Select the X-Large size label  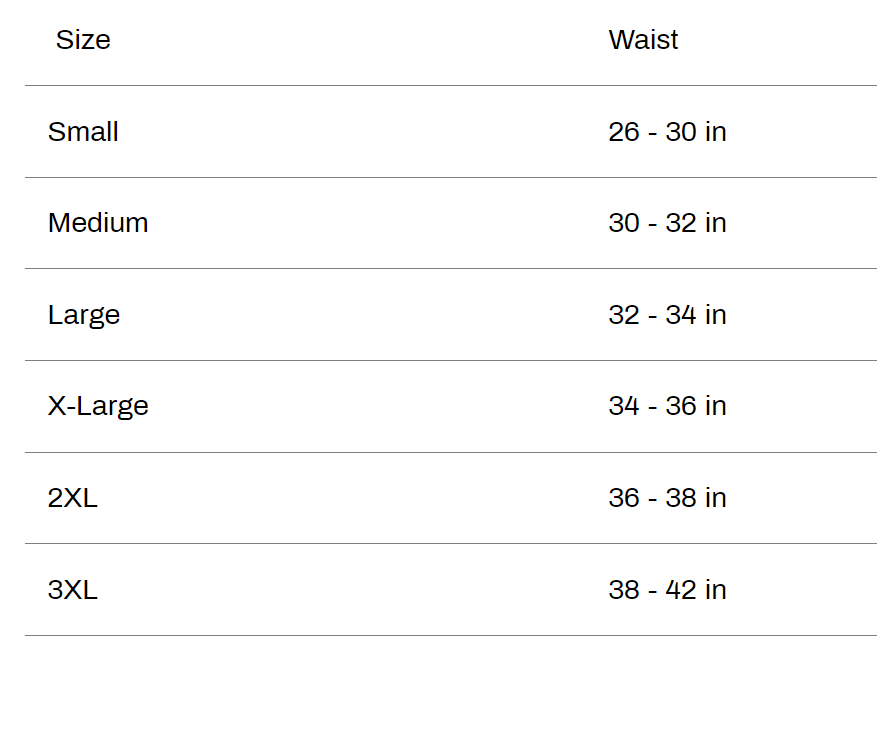pyautogui.click(x=98, y=406)
